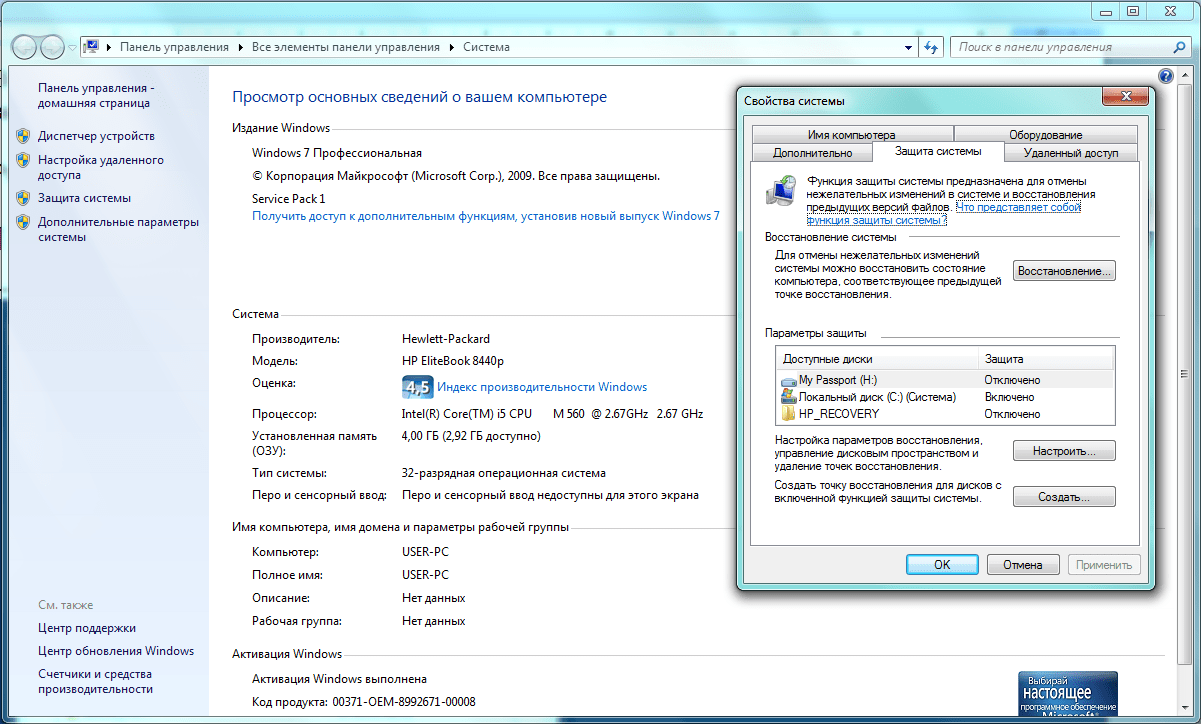Click the search magnifier icon

[x=1179, y=47]
